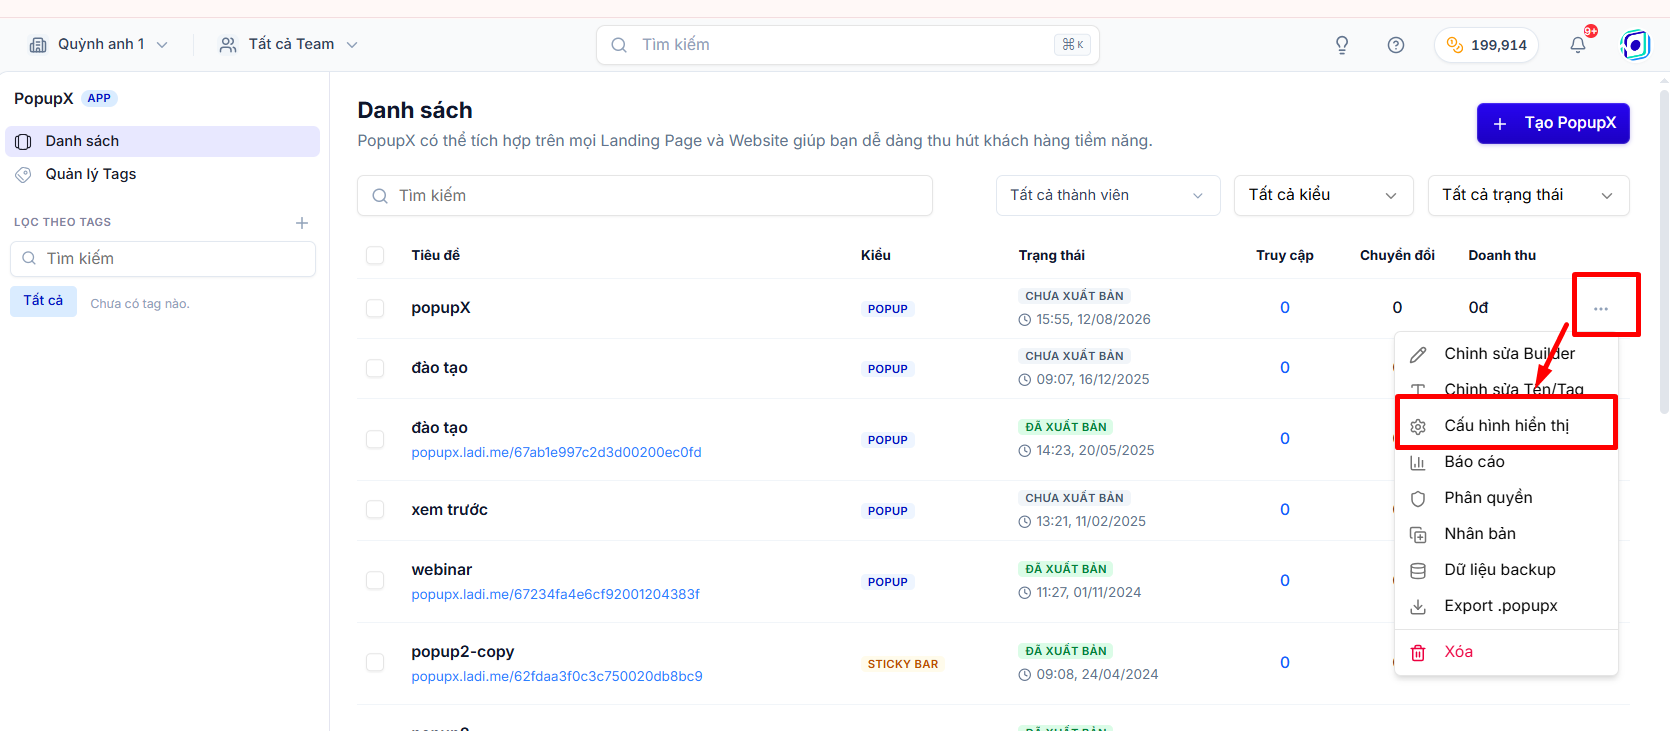Screen dimensions: 1670x731
Task: Select Dữ liệu backup menu entry
Action: tap(1506, 570)
